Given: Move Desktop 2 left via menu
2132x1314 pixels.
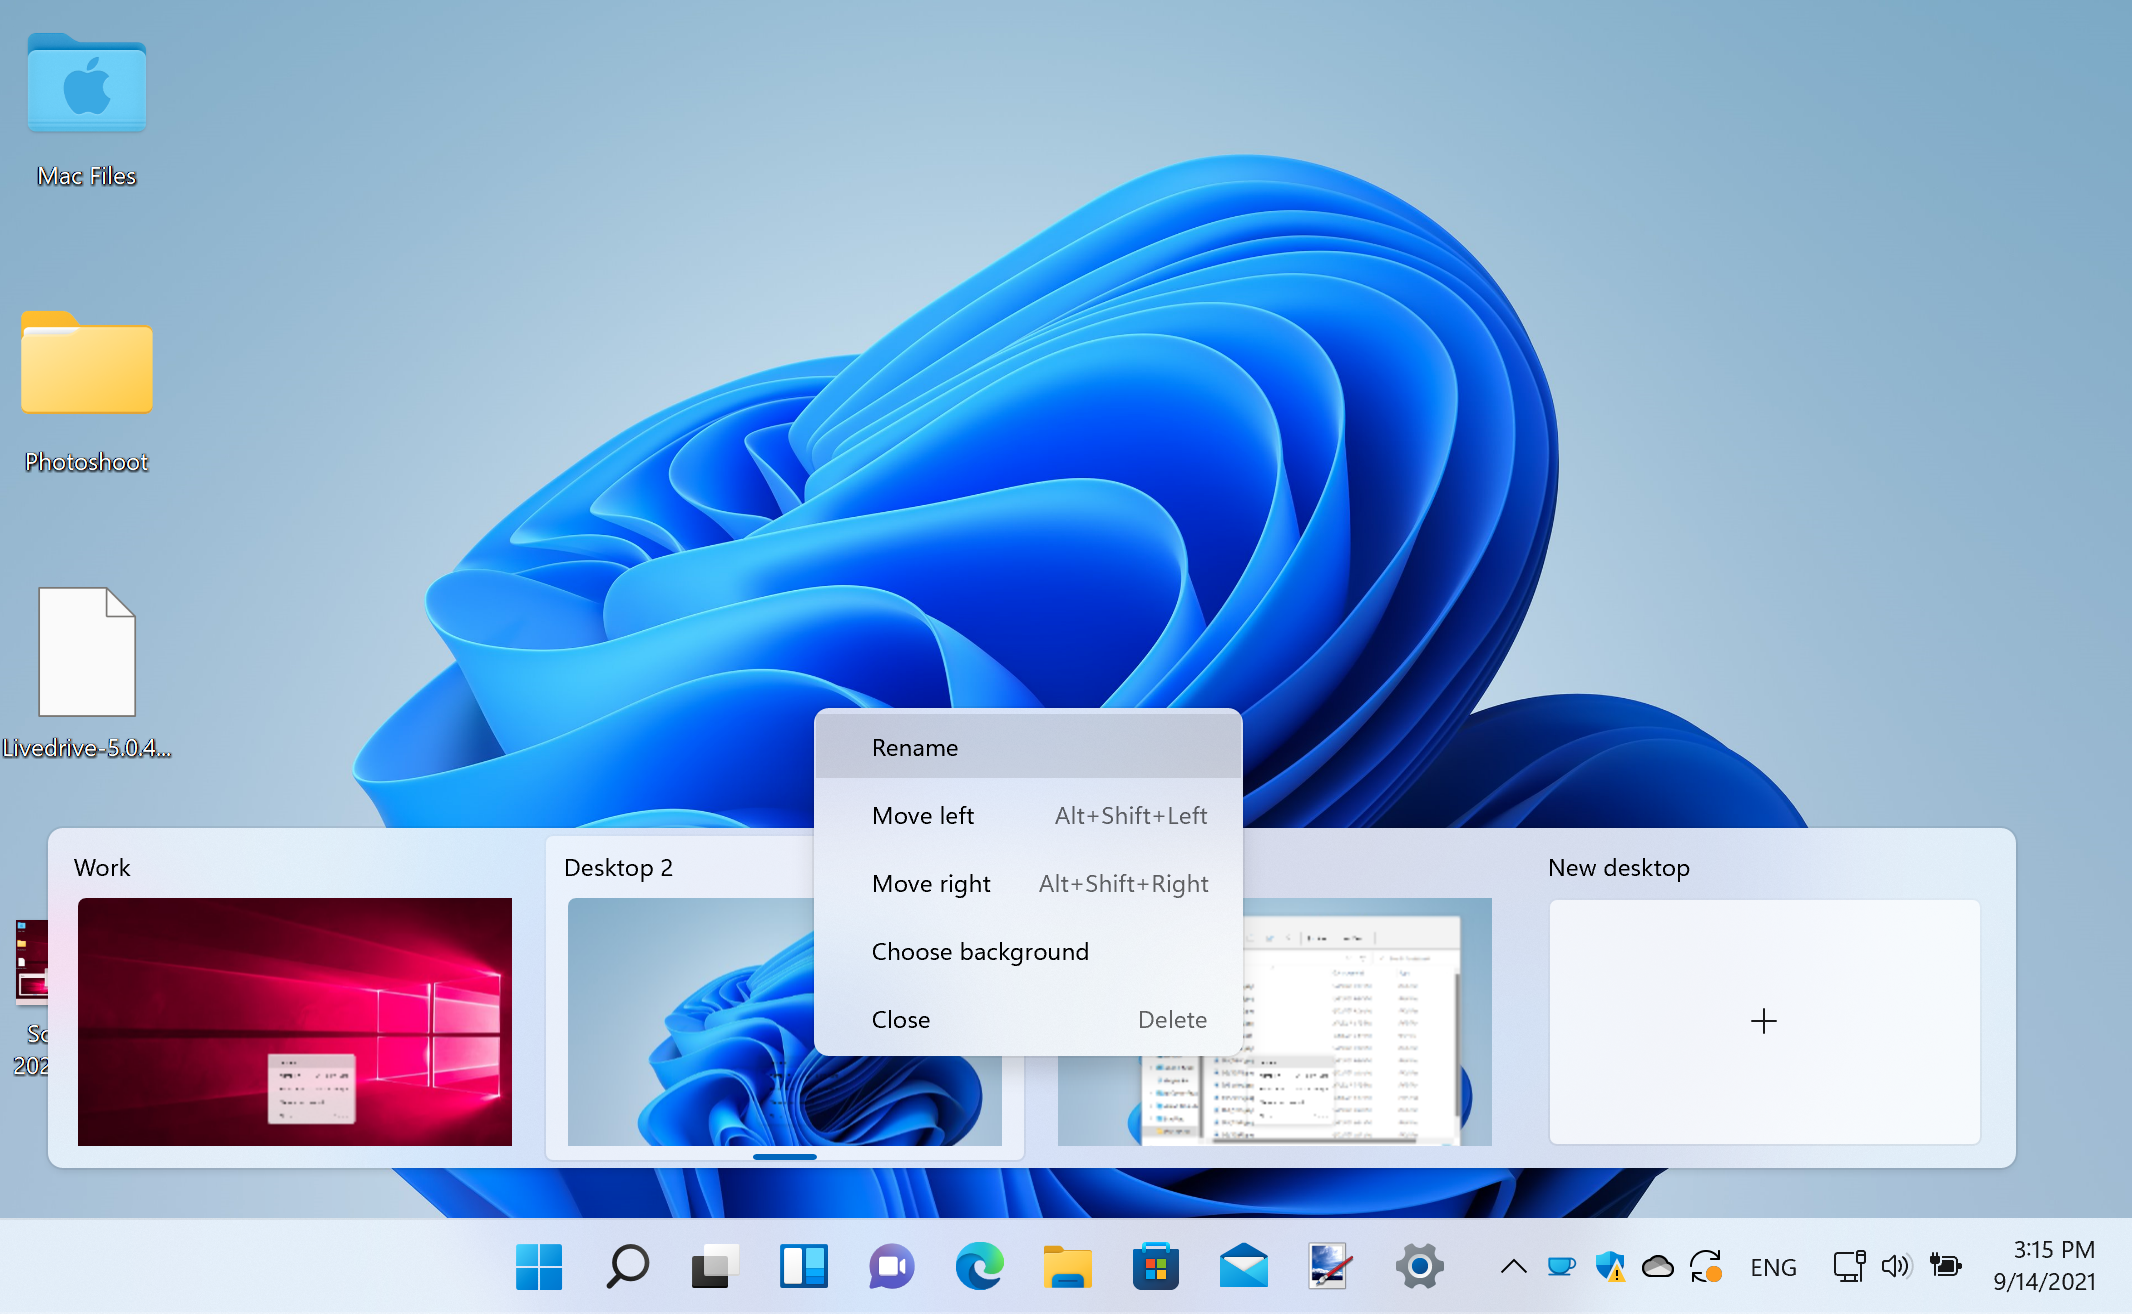Looking at the screenshot, I should click(923, 816).
